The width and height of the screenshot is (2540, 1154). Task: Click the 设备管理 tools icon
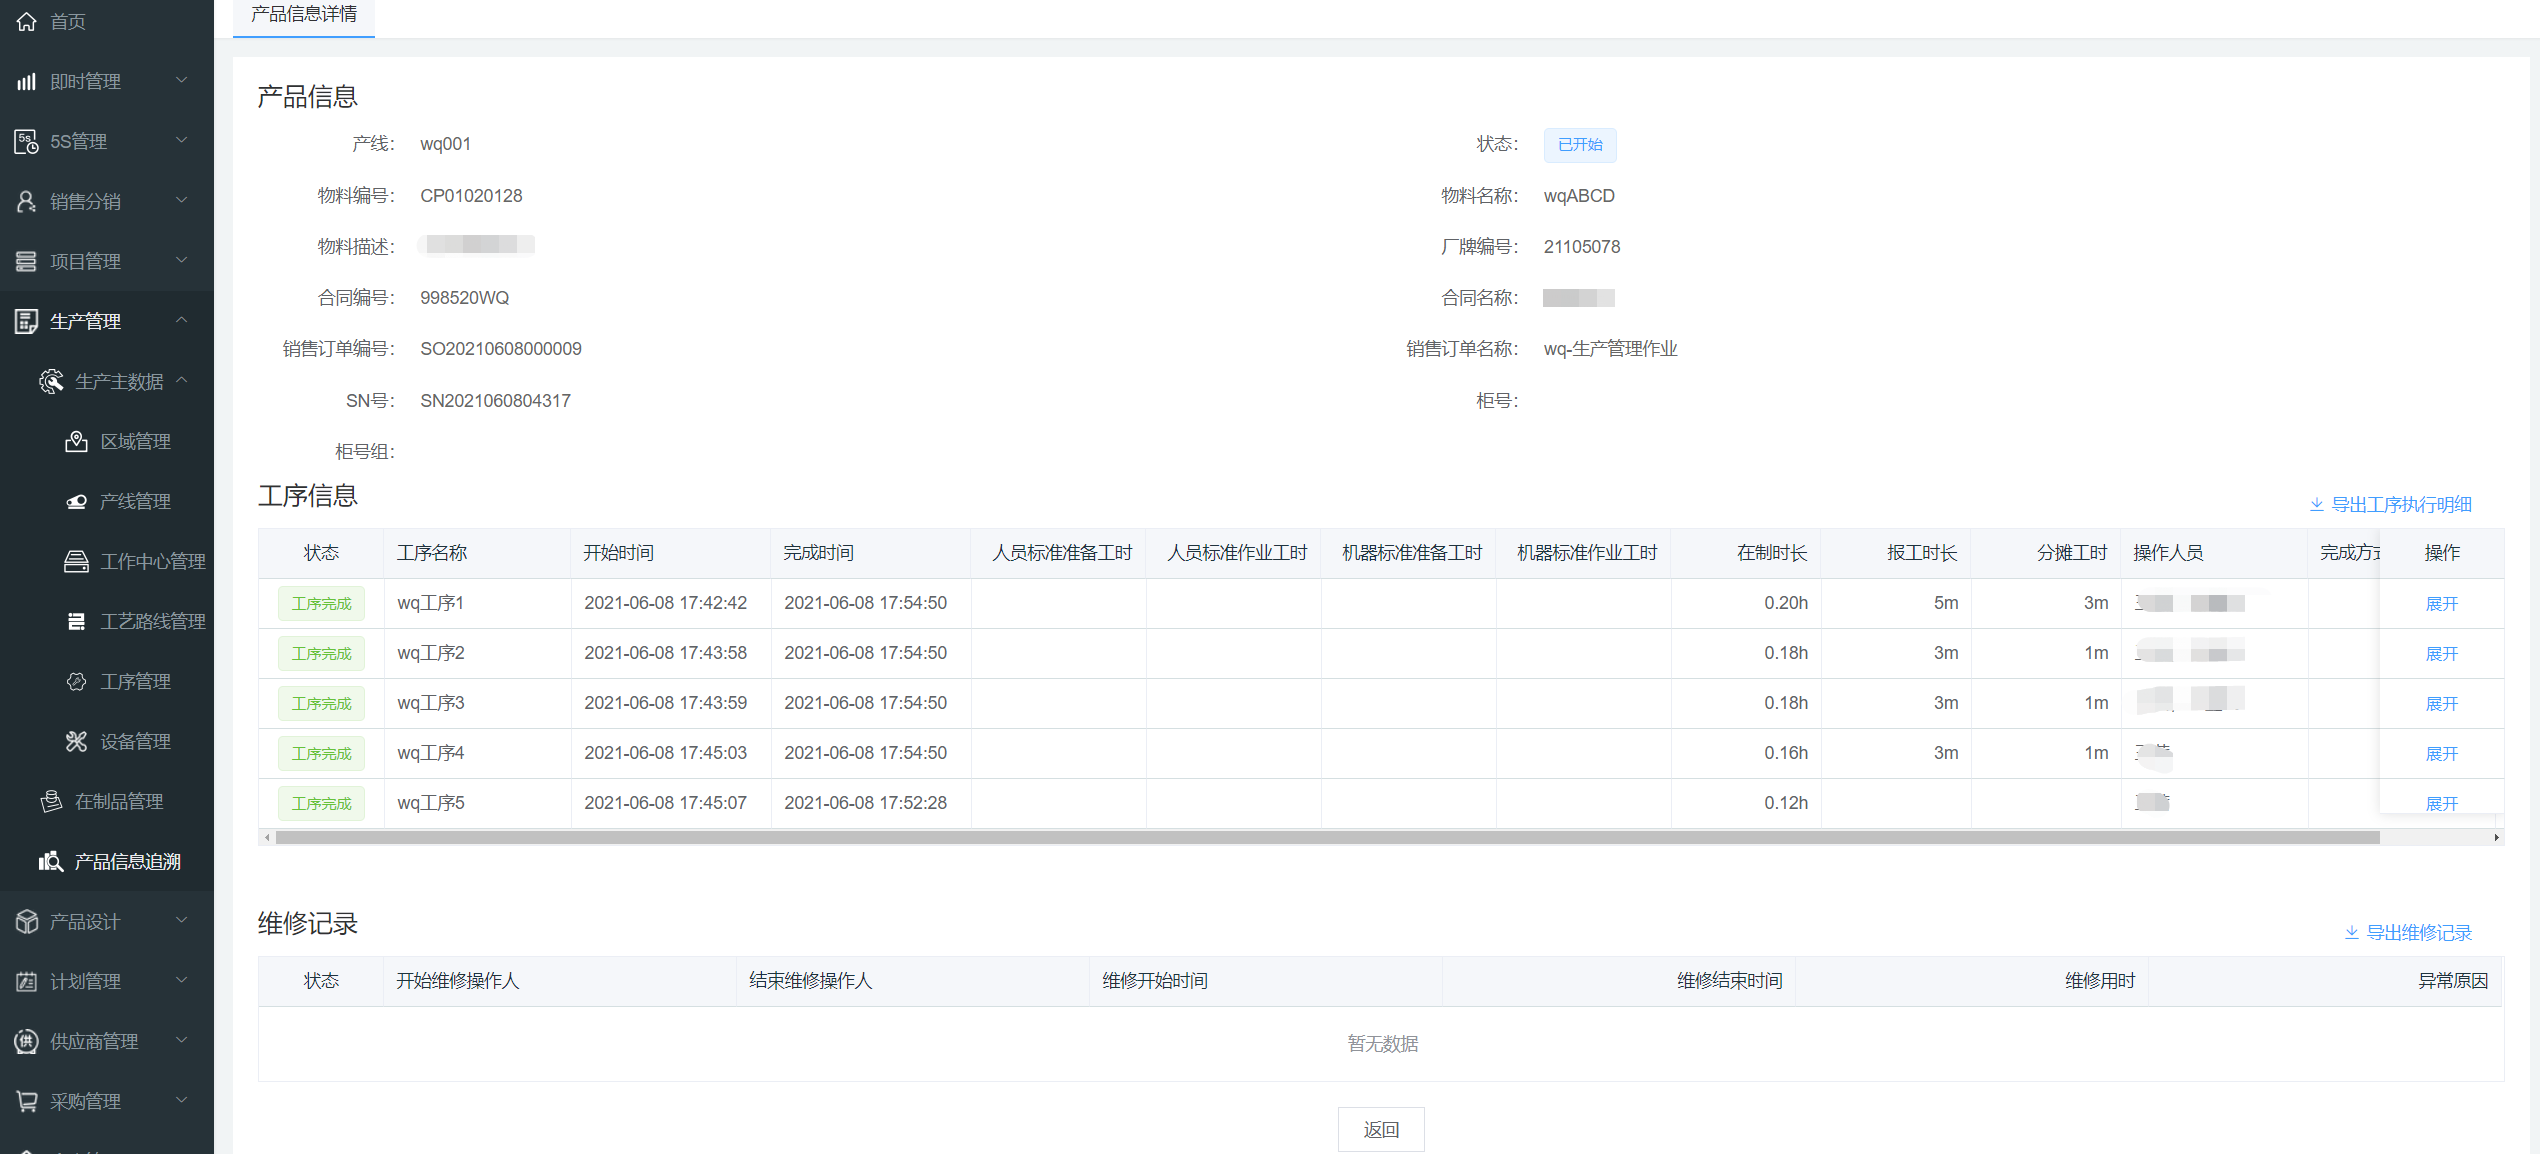point(77,741)
